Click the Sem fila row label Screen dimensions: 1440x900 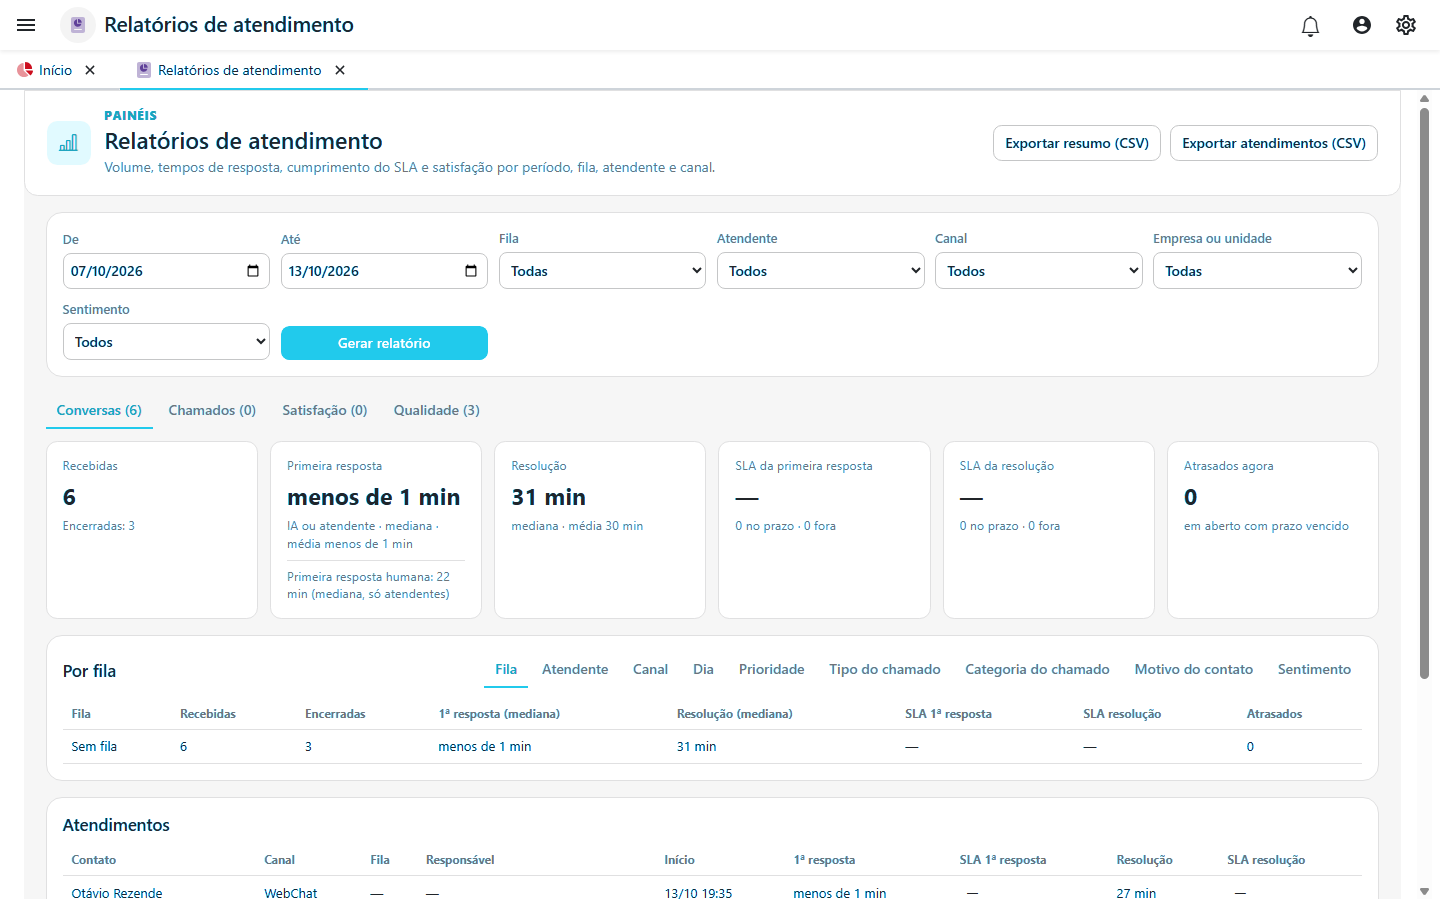tap(94, 747)
